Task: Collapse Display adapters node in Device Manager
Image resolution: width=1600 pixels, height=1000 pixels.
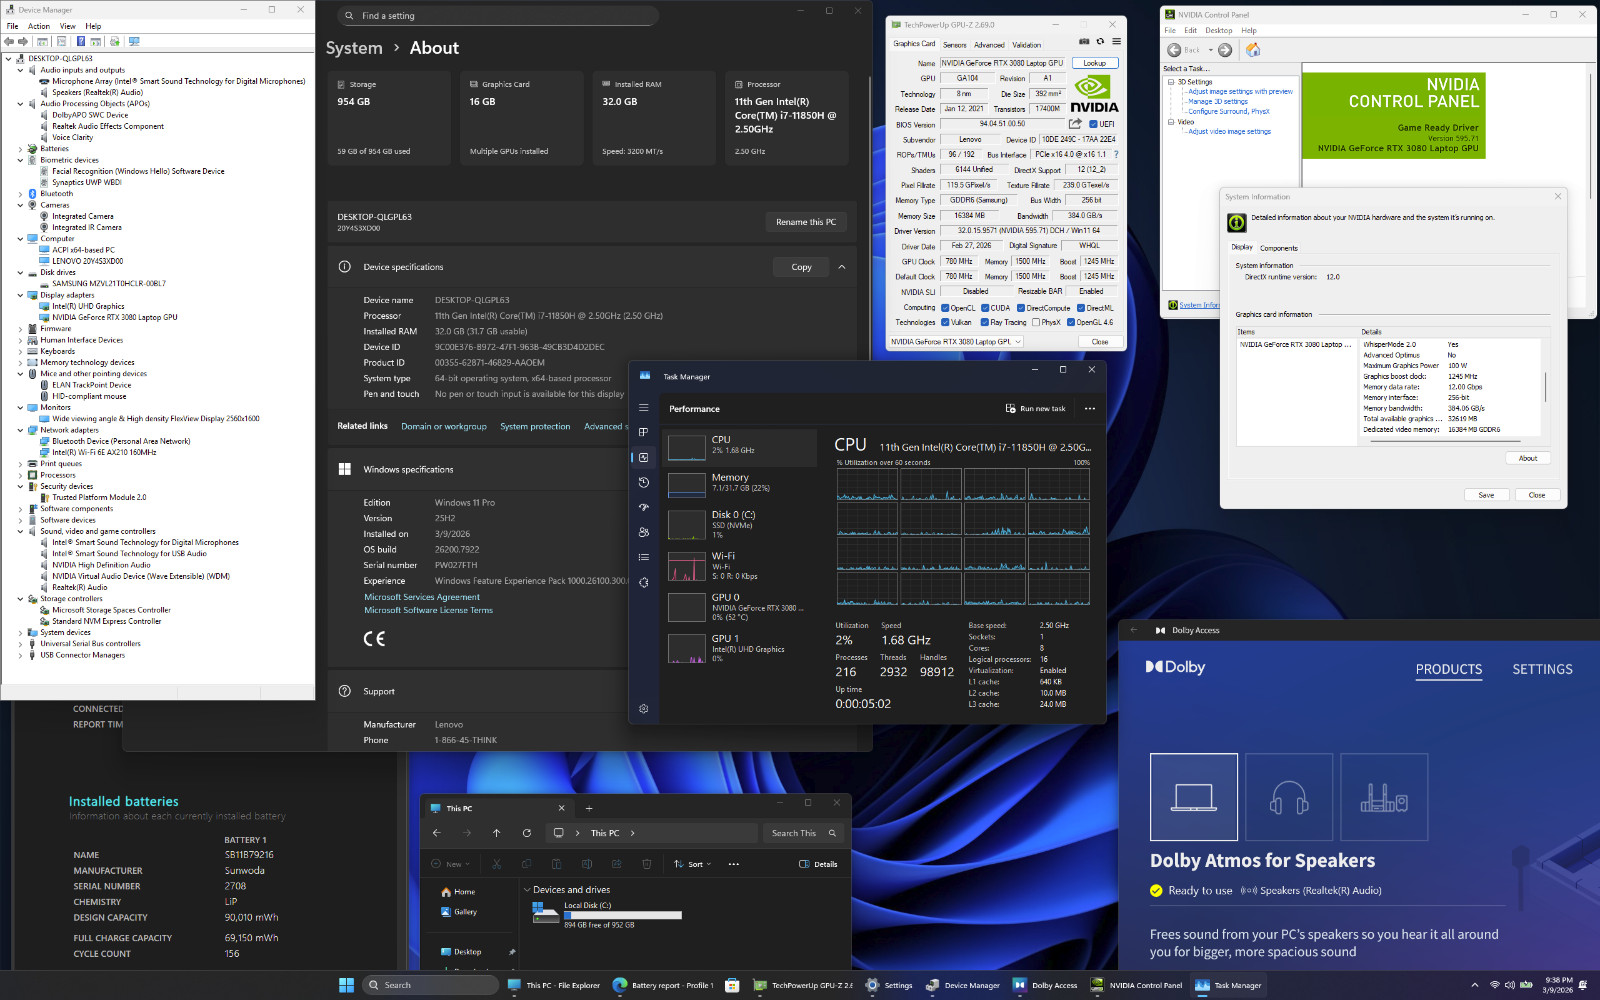Action: coord(20,295)
